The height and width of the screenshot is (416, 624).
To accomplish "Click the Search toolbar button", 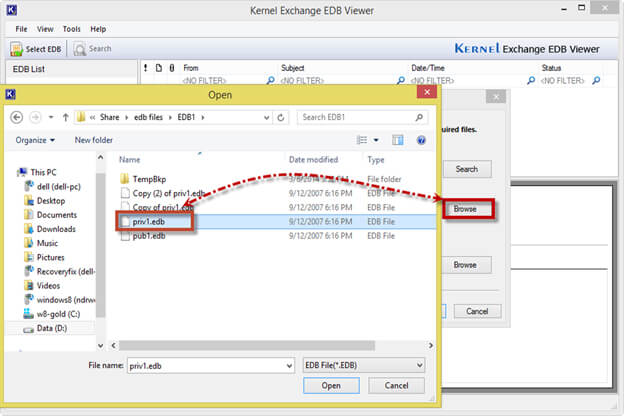I will [92, 49].
